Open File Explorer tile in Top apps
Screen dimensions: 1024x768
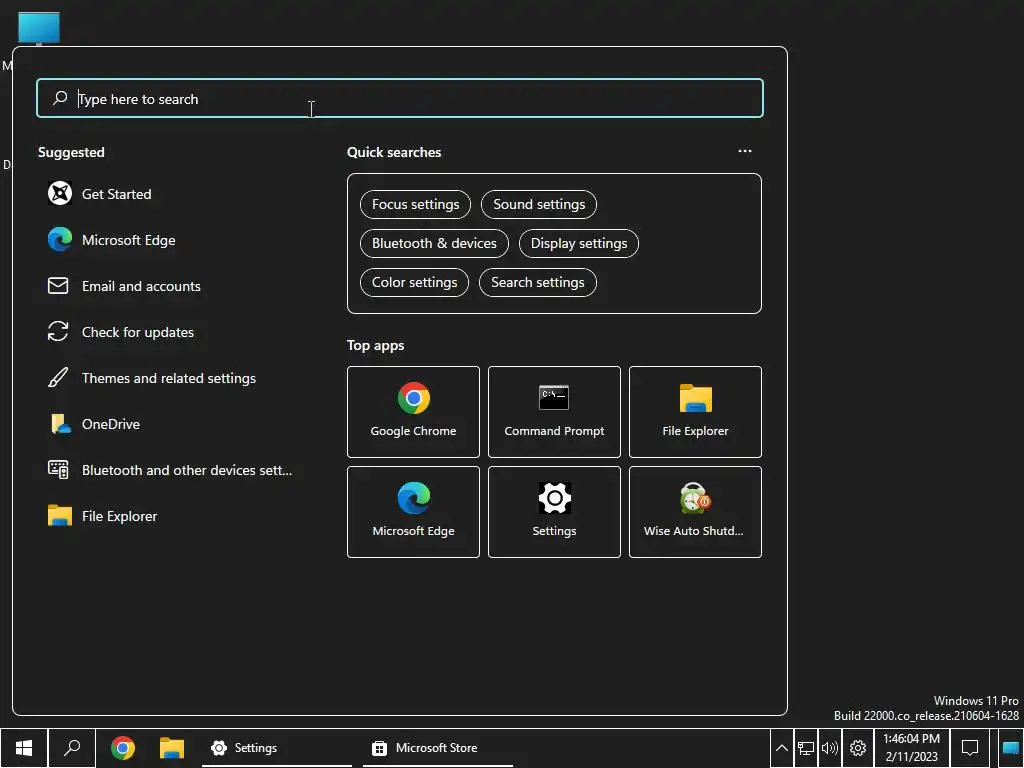[696, 411]
